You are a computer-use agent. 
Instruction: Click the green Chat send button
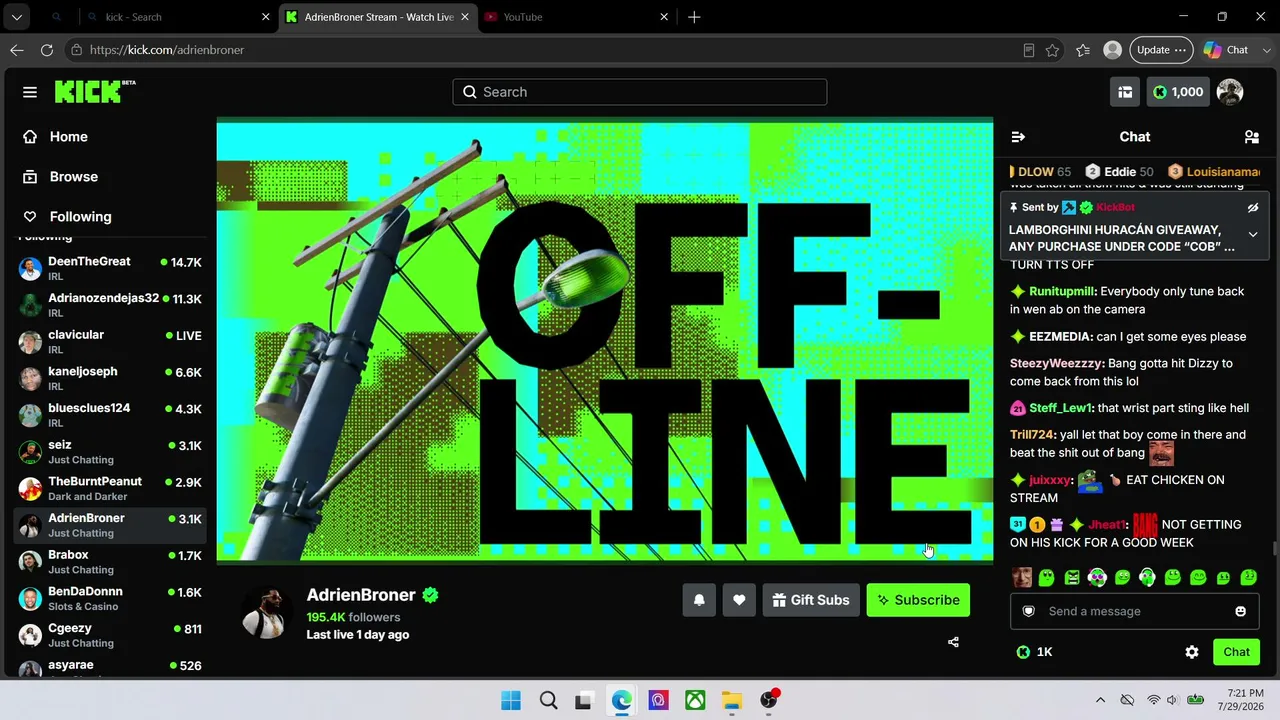[x=1236, y=652]
